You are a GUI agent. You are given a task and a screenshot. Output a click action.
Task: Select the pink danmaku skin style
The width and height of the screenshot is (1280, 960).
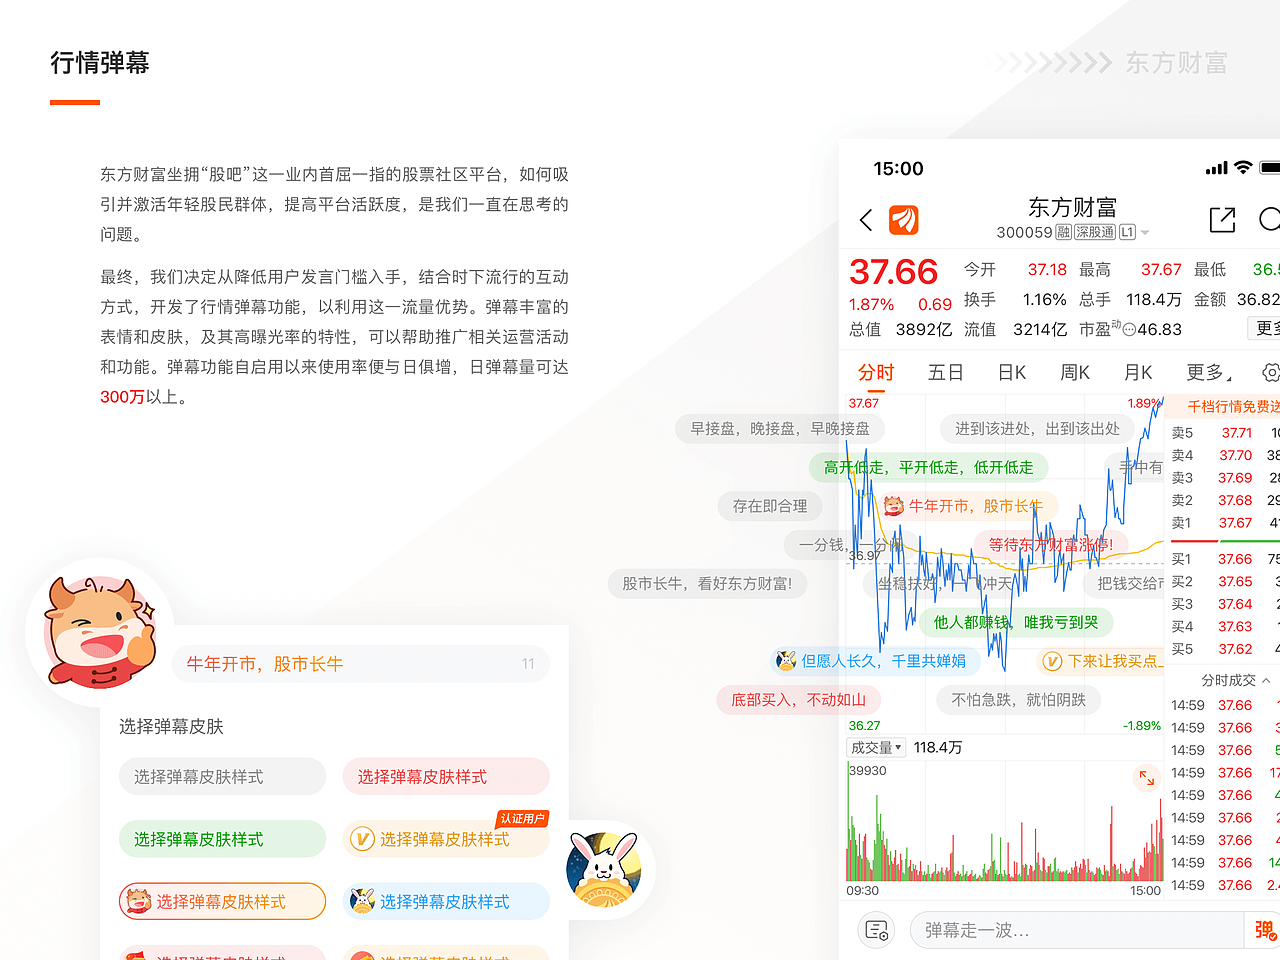(446, 777)
